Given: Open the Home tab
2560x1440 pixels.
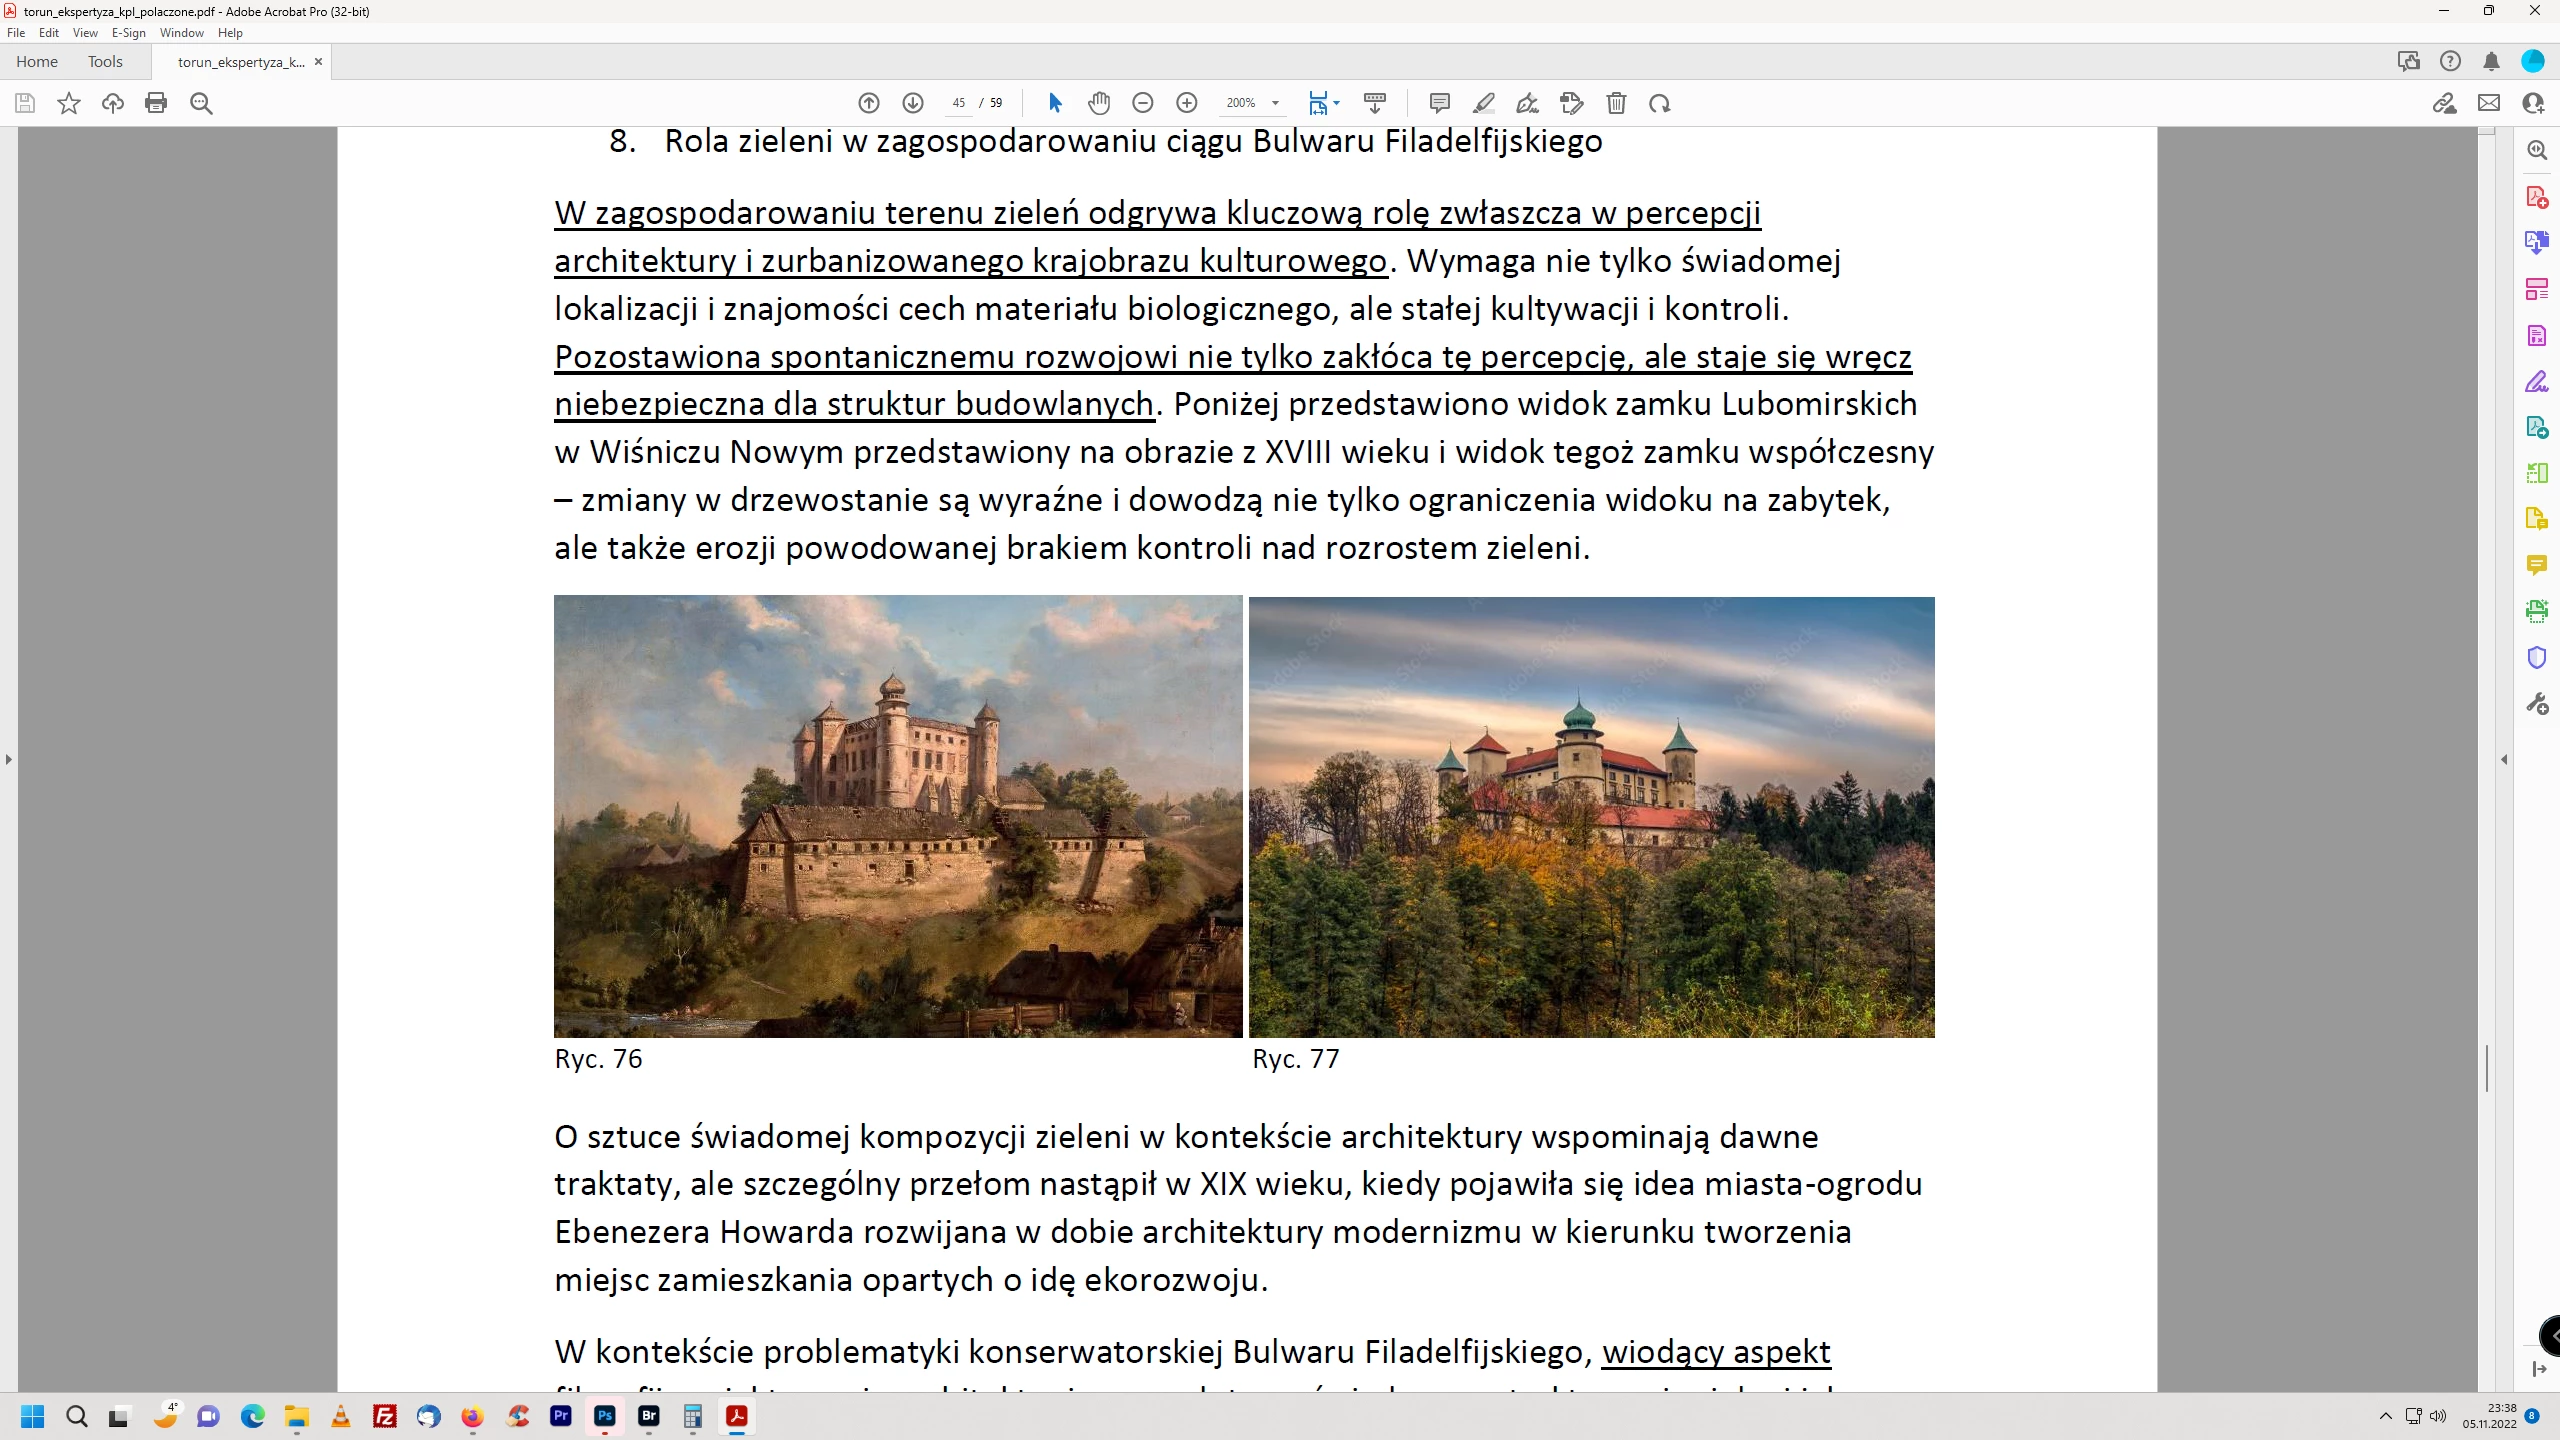Looking at the screenshot, I should [x=37, y=62].
